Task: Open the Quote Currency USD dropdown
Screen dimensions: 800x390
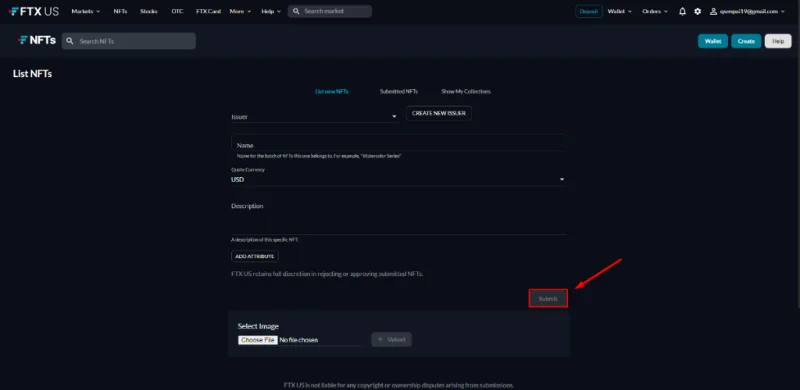Action: point(398,180)
